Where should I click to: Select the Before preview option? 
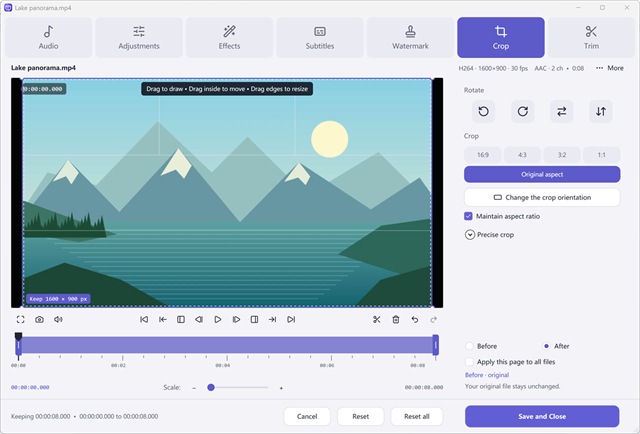[469, 346]
